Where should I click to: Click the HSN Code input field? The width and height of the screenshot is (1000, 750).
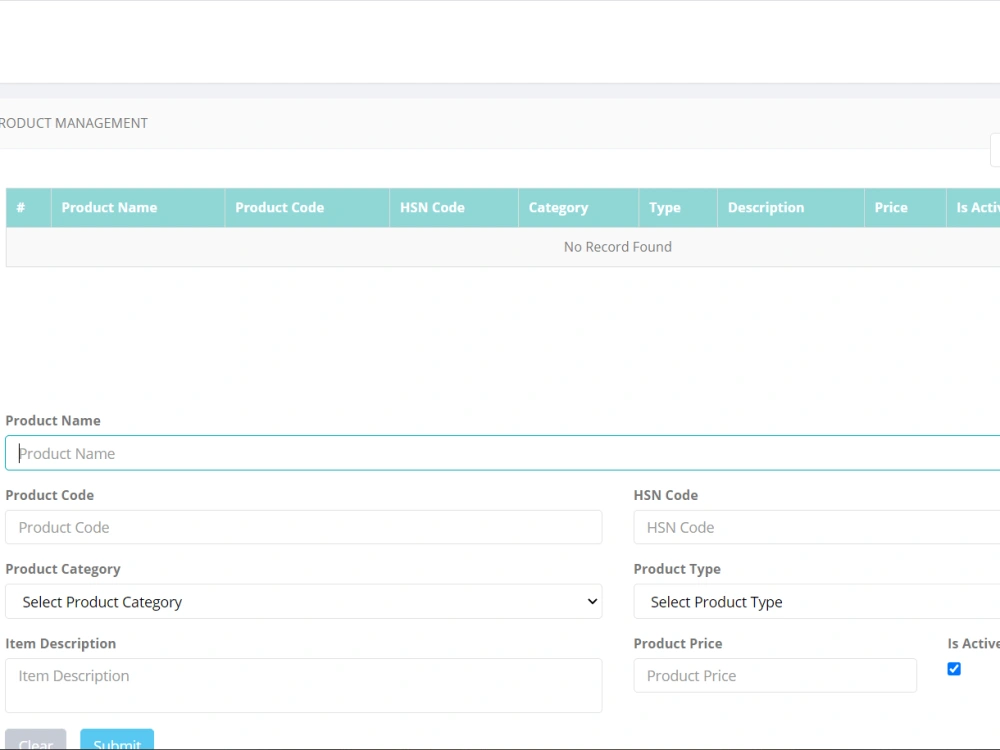[815, 527]
